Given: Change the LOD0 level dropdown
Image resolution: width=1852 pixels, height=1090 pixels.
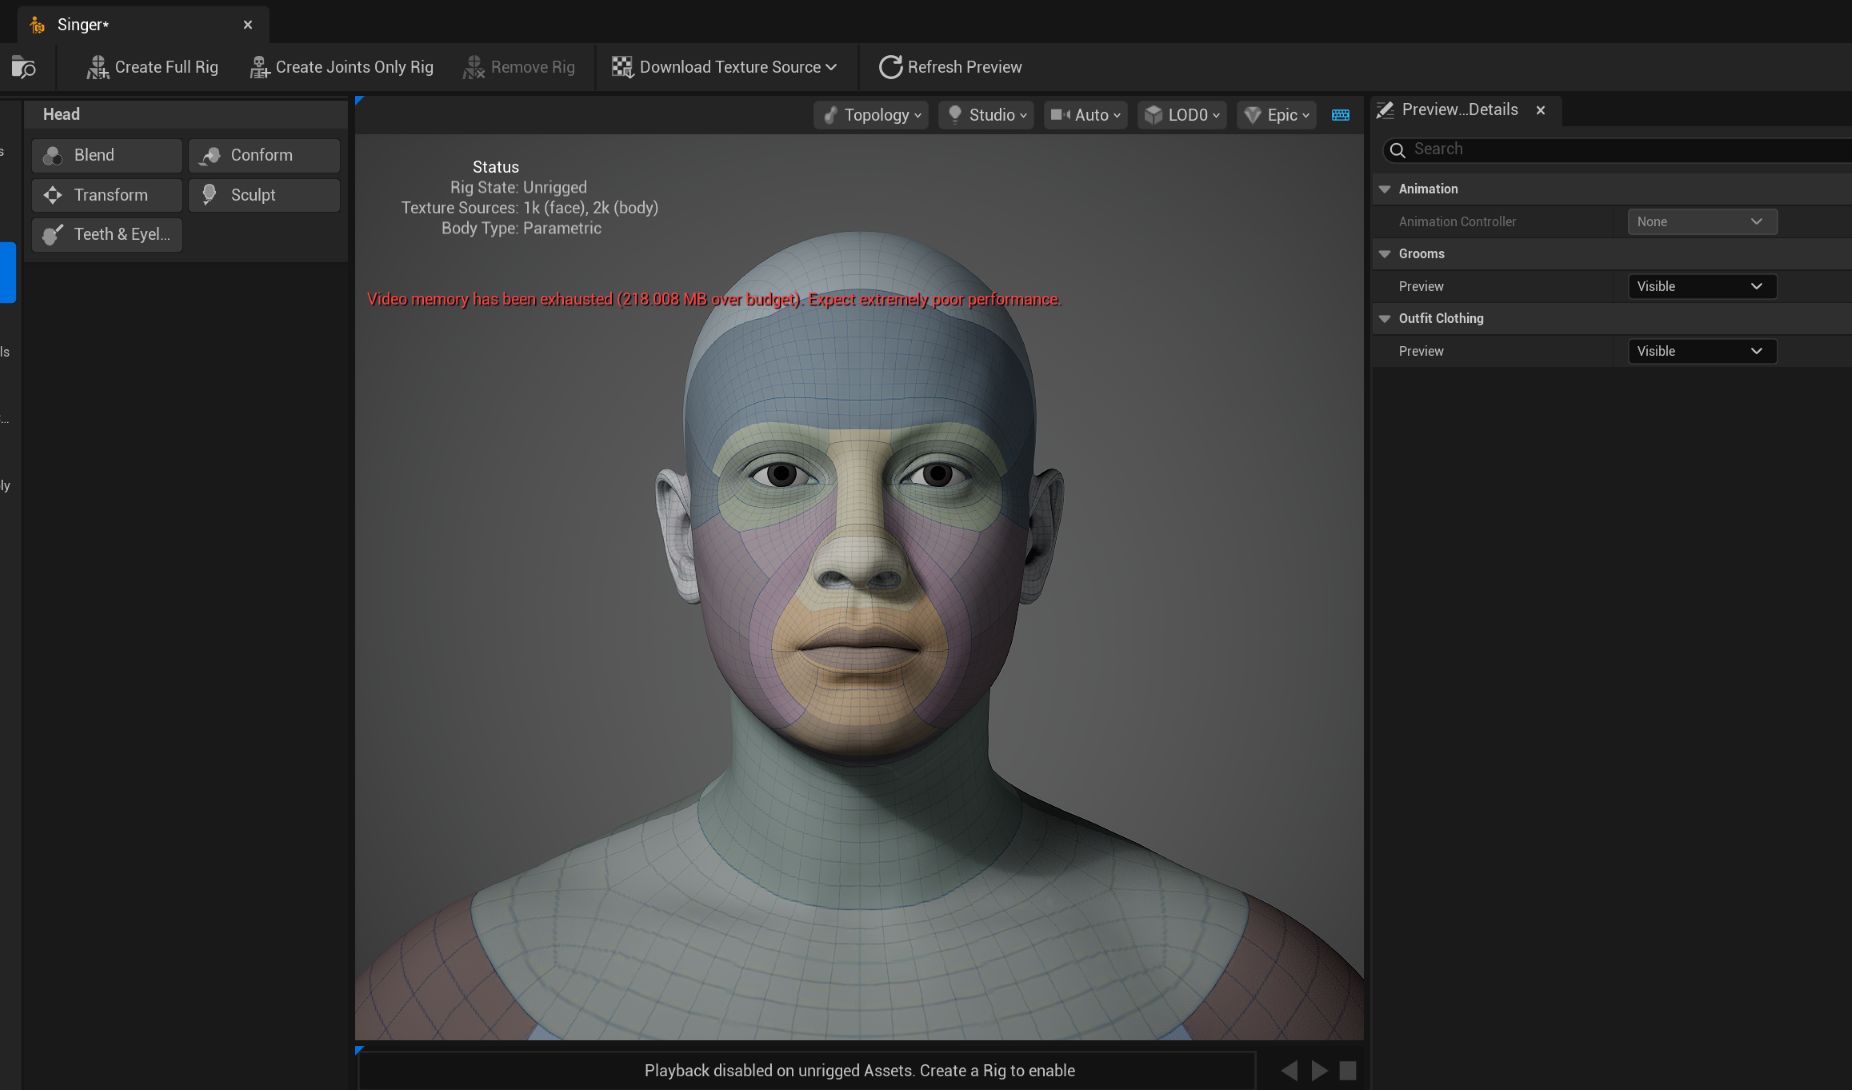Looking at the screenshot, I should click(x=1182, y=115).
